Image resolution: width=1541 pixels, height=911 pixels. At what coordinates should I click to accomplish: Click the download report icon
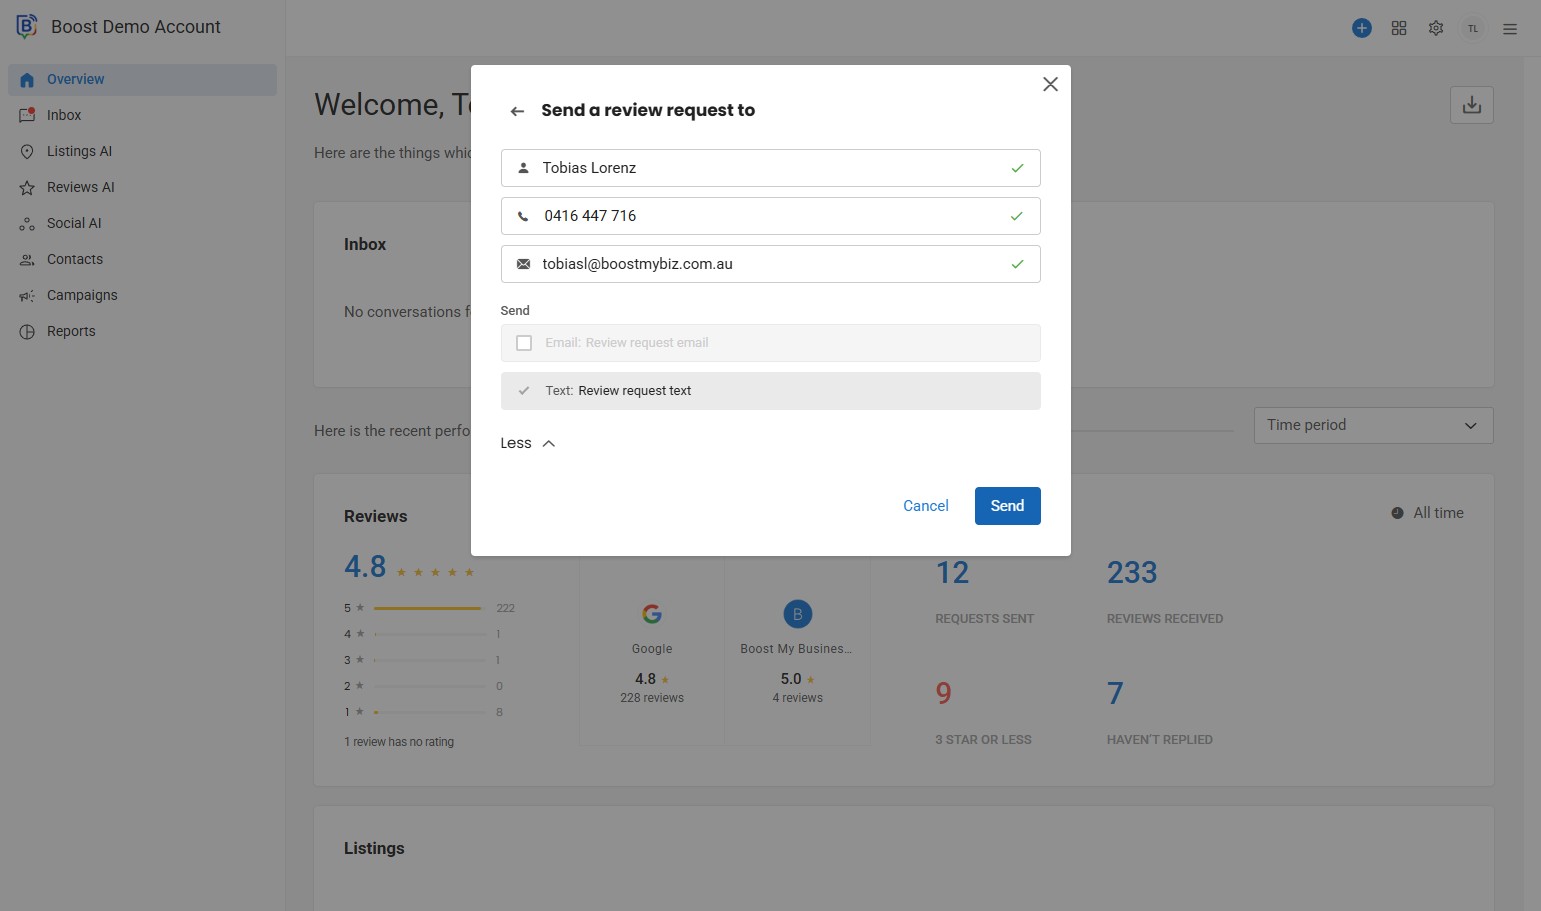[x=1471, y=105]
